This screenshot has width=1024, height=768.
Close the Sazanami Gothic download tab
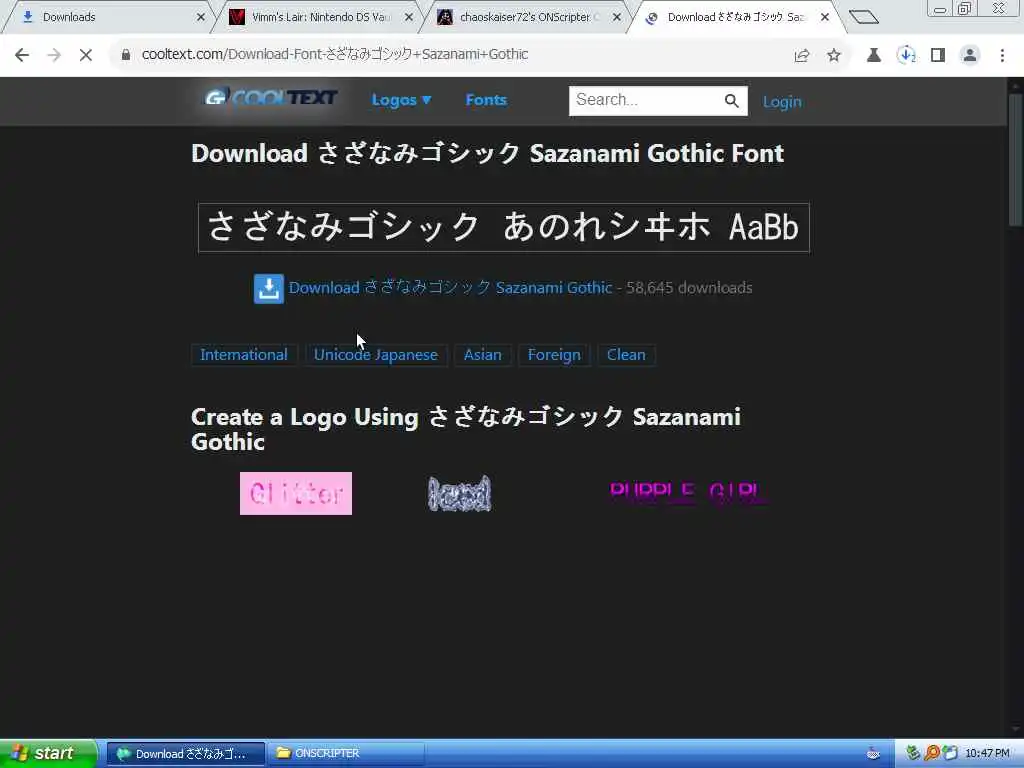tap(825, 17)
